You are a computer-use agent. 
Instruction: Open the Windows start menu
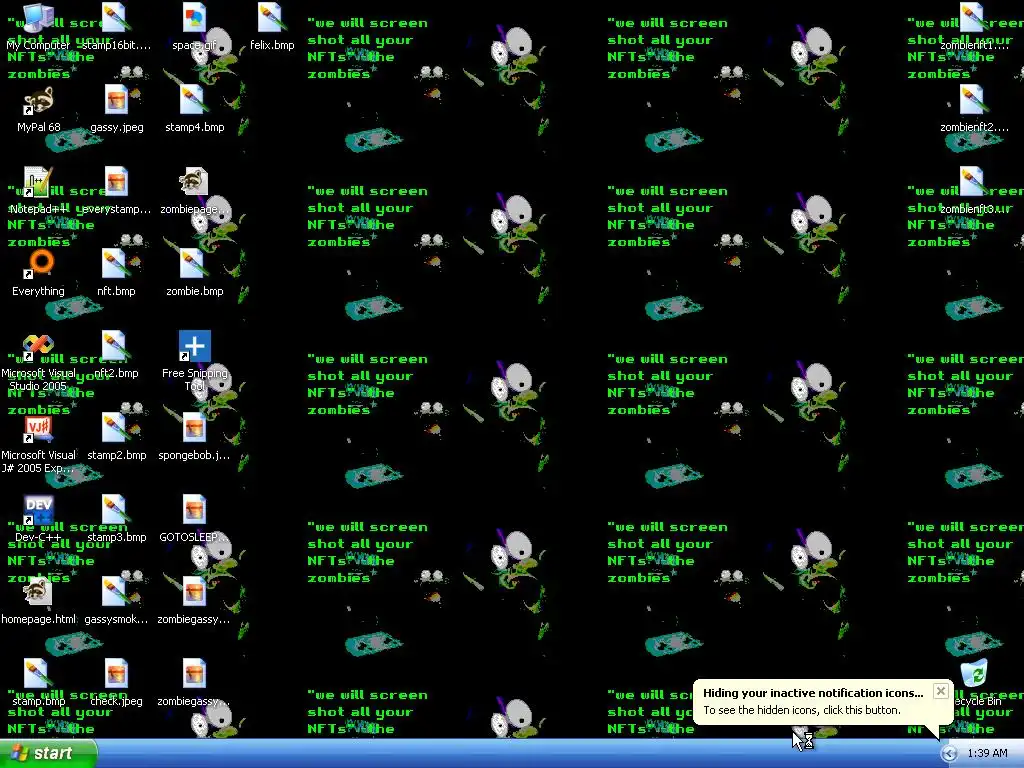pyautogui.click(x=49, y=753)
